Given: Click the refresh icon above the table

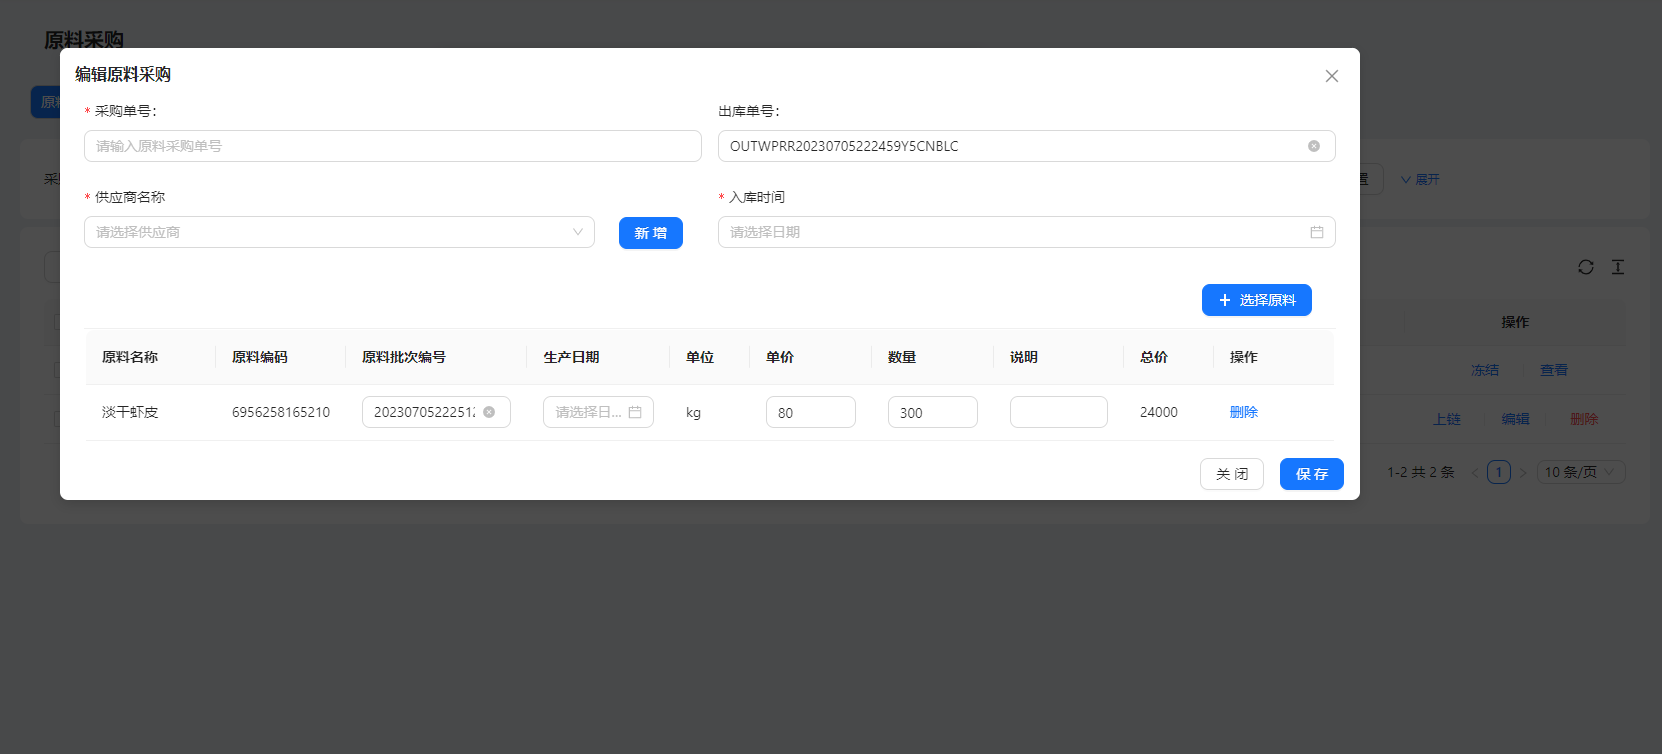Looking at the screenshot, I should 1585,267.
